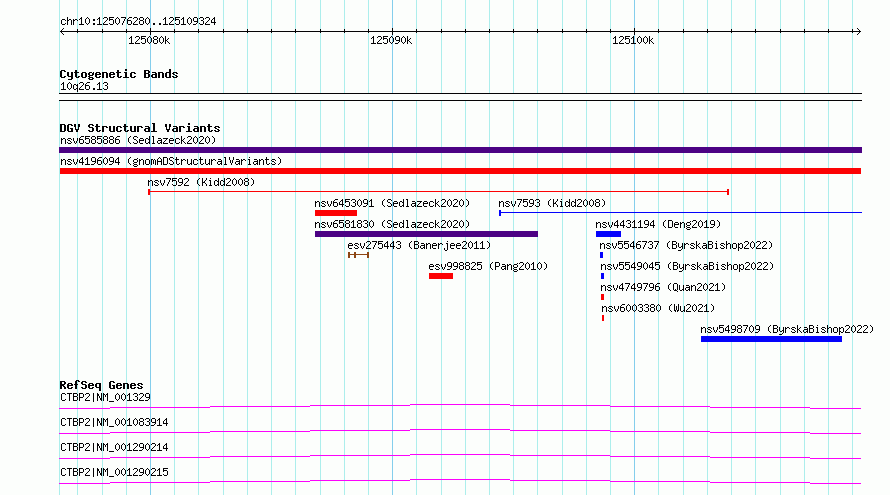This screenshot has width=890, height=495.
Task: Click the nsv4749796 (Quan2021) label
Action: click(x=664, y=287)
